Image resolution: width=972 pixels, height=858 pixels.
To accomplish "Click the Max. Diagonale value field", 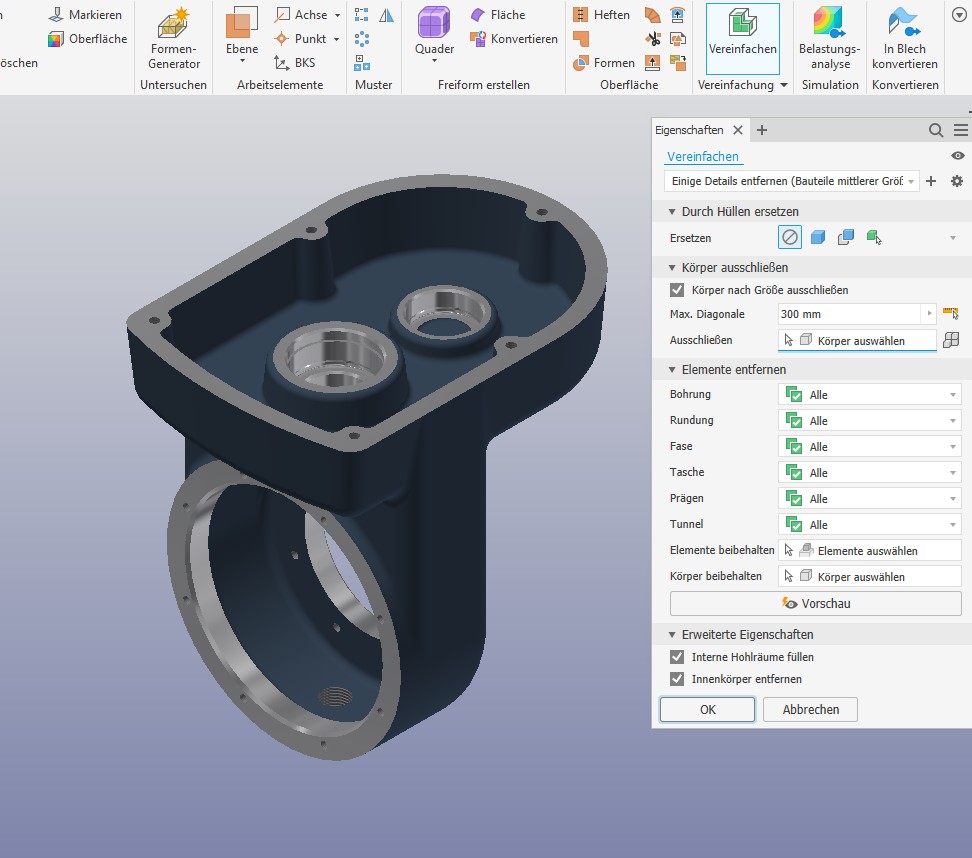I will pos(850,314).
